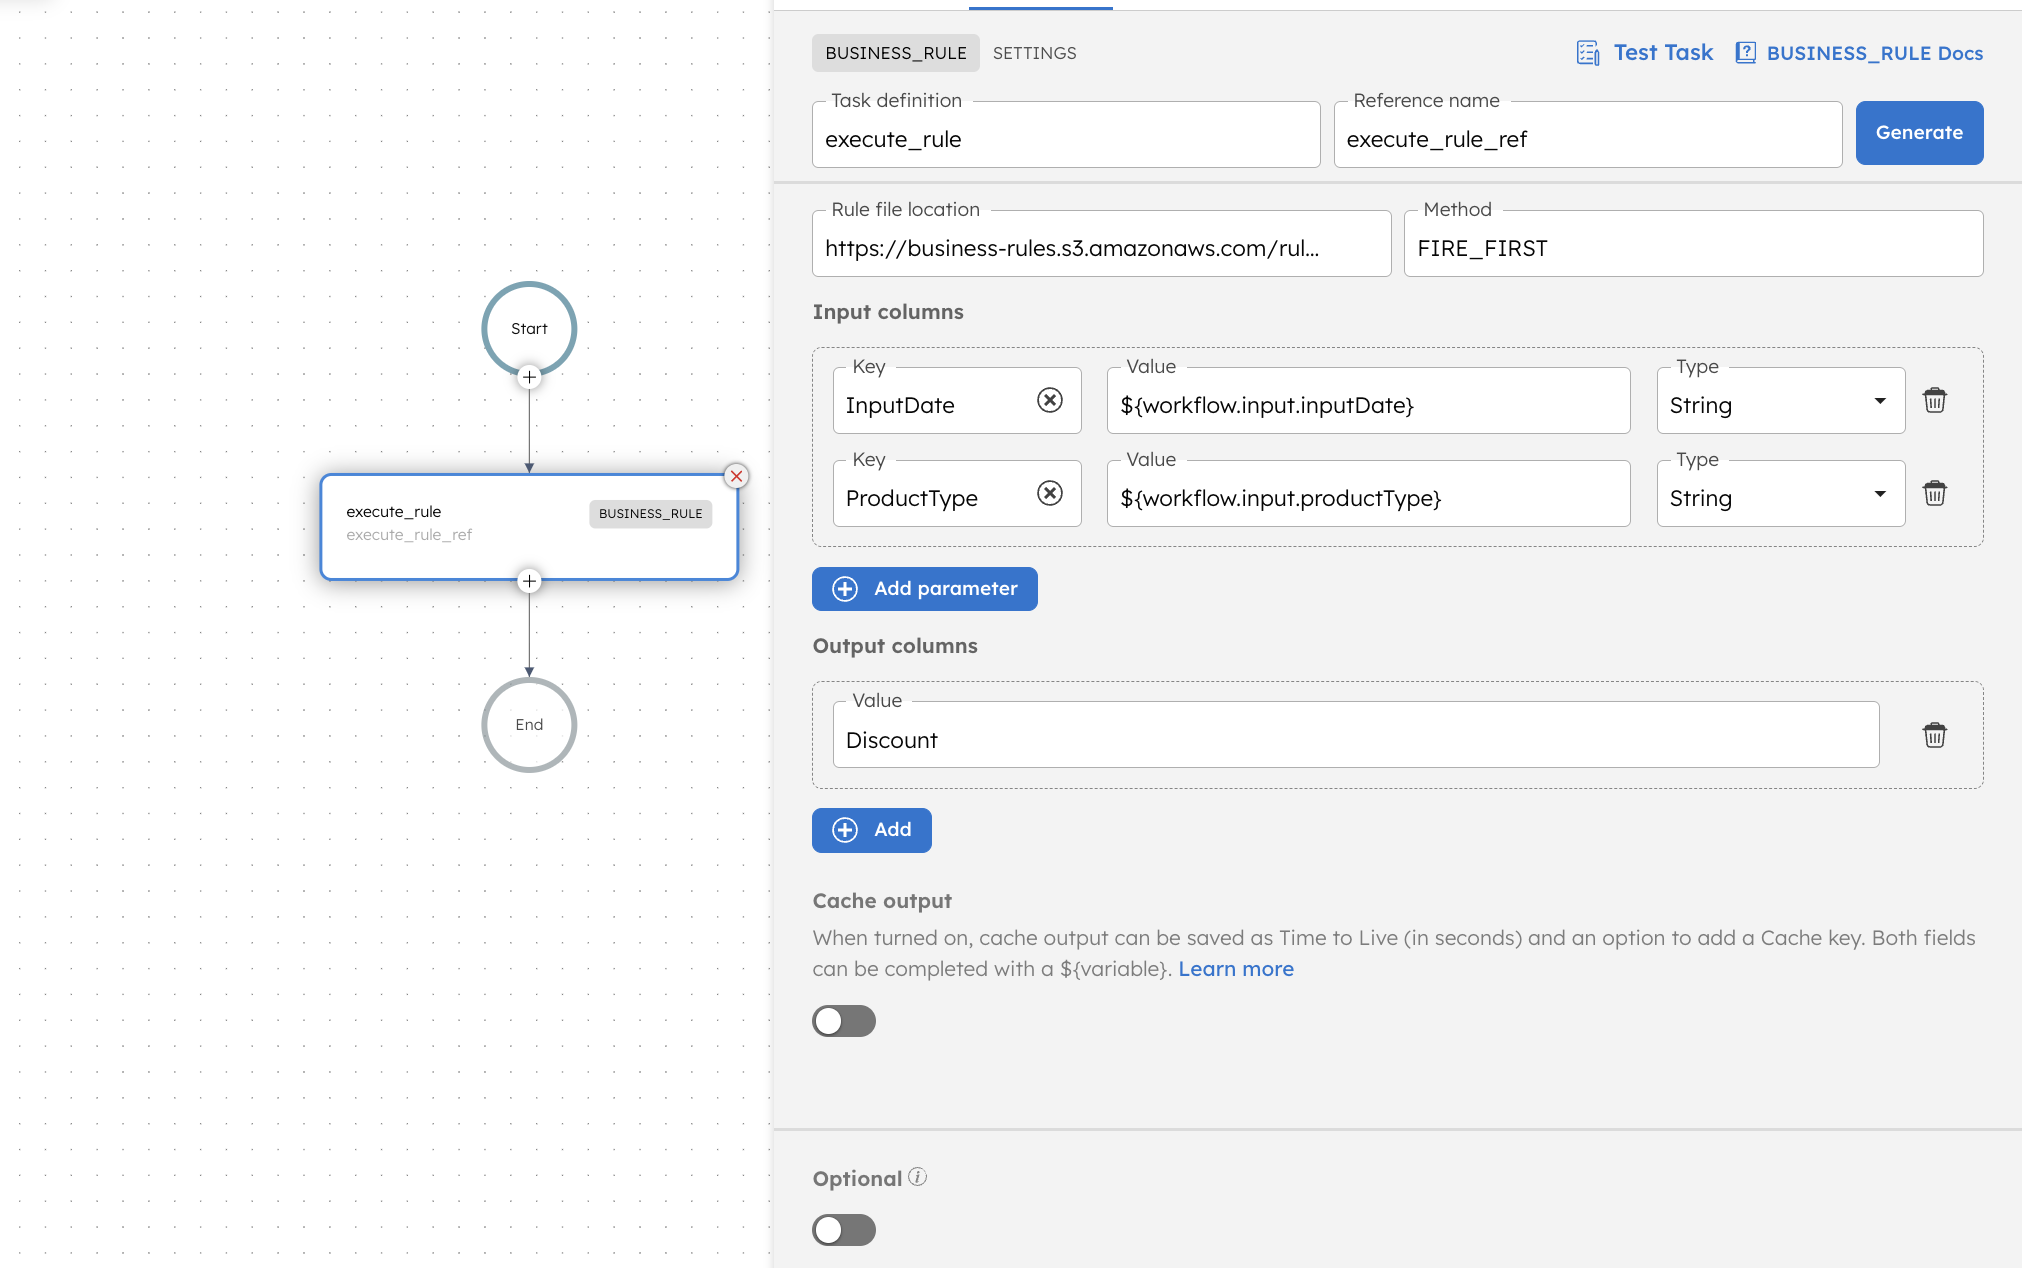
Task: Follow the Learn more link
Action: tap(1236, 969)
